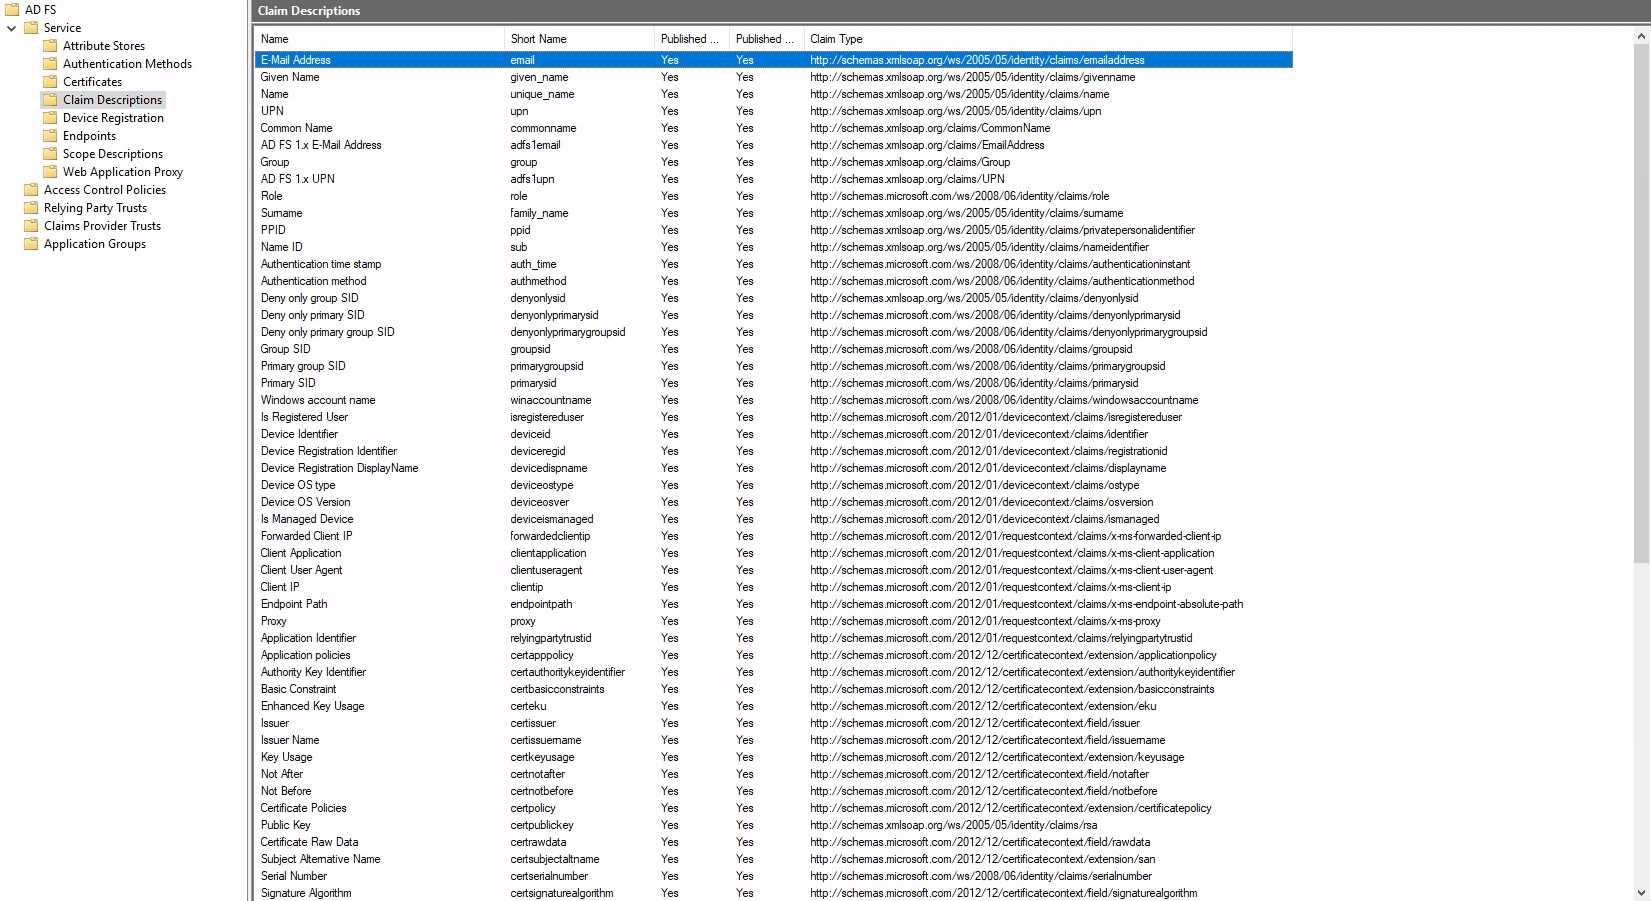Select the Enhanced Key Usage claim
The image size is (1651, 901).
(773, 706)
